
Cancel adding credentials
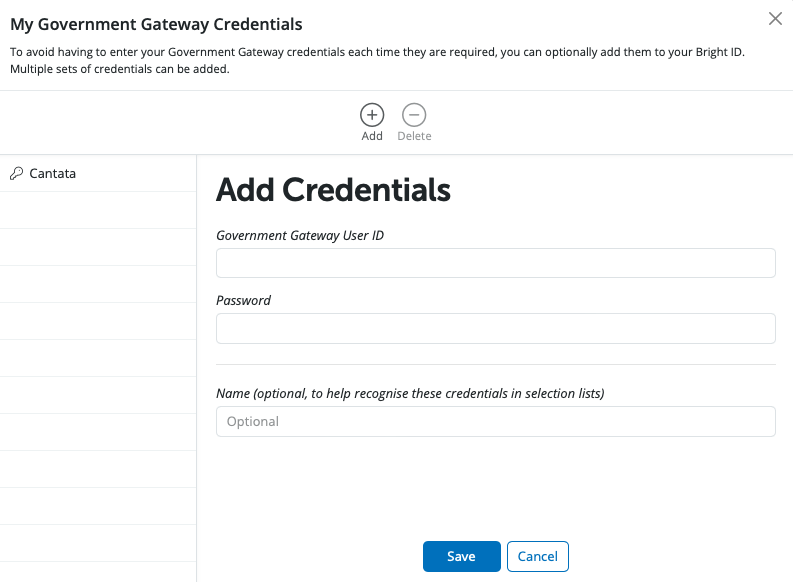[538, 556]
